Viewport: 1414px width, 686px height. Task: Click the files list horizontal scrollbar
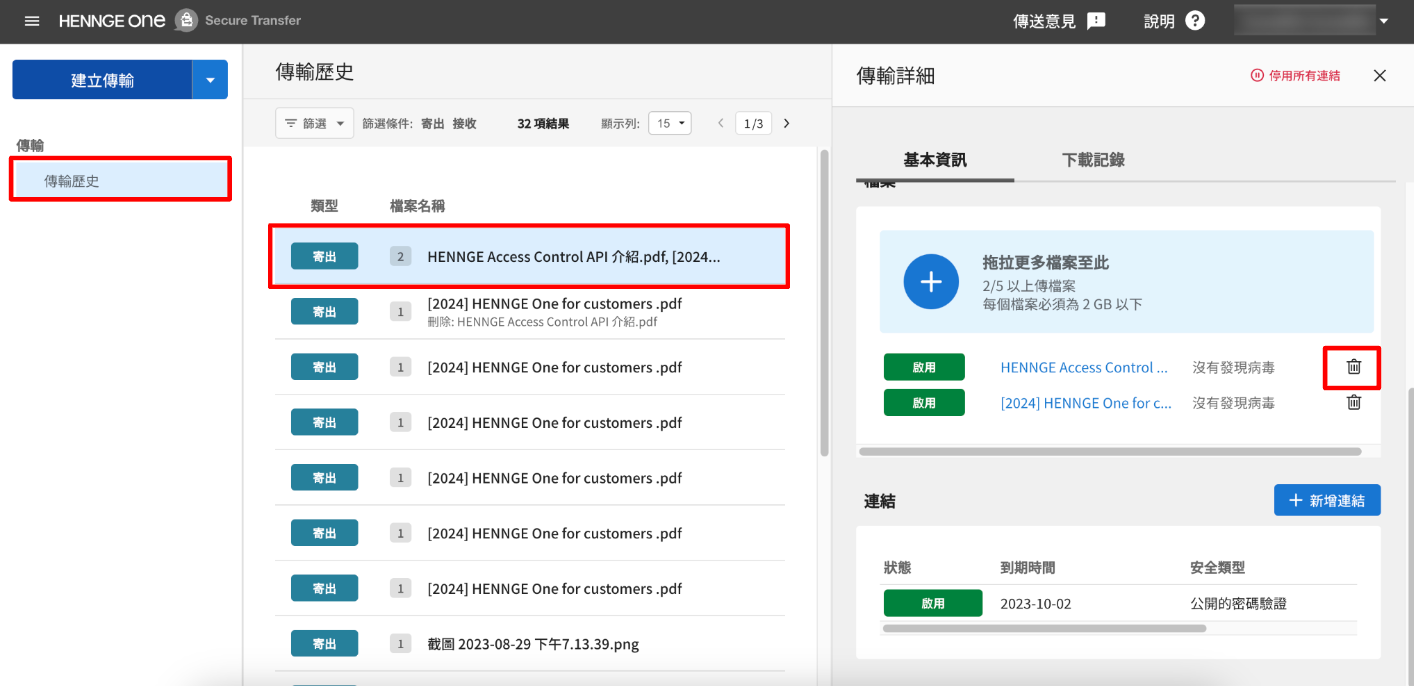click(x=1110, y=452)
